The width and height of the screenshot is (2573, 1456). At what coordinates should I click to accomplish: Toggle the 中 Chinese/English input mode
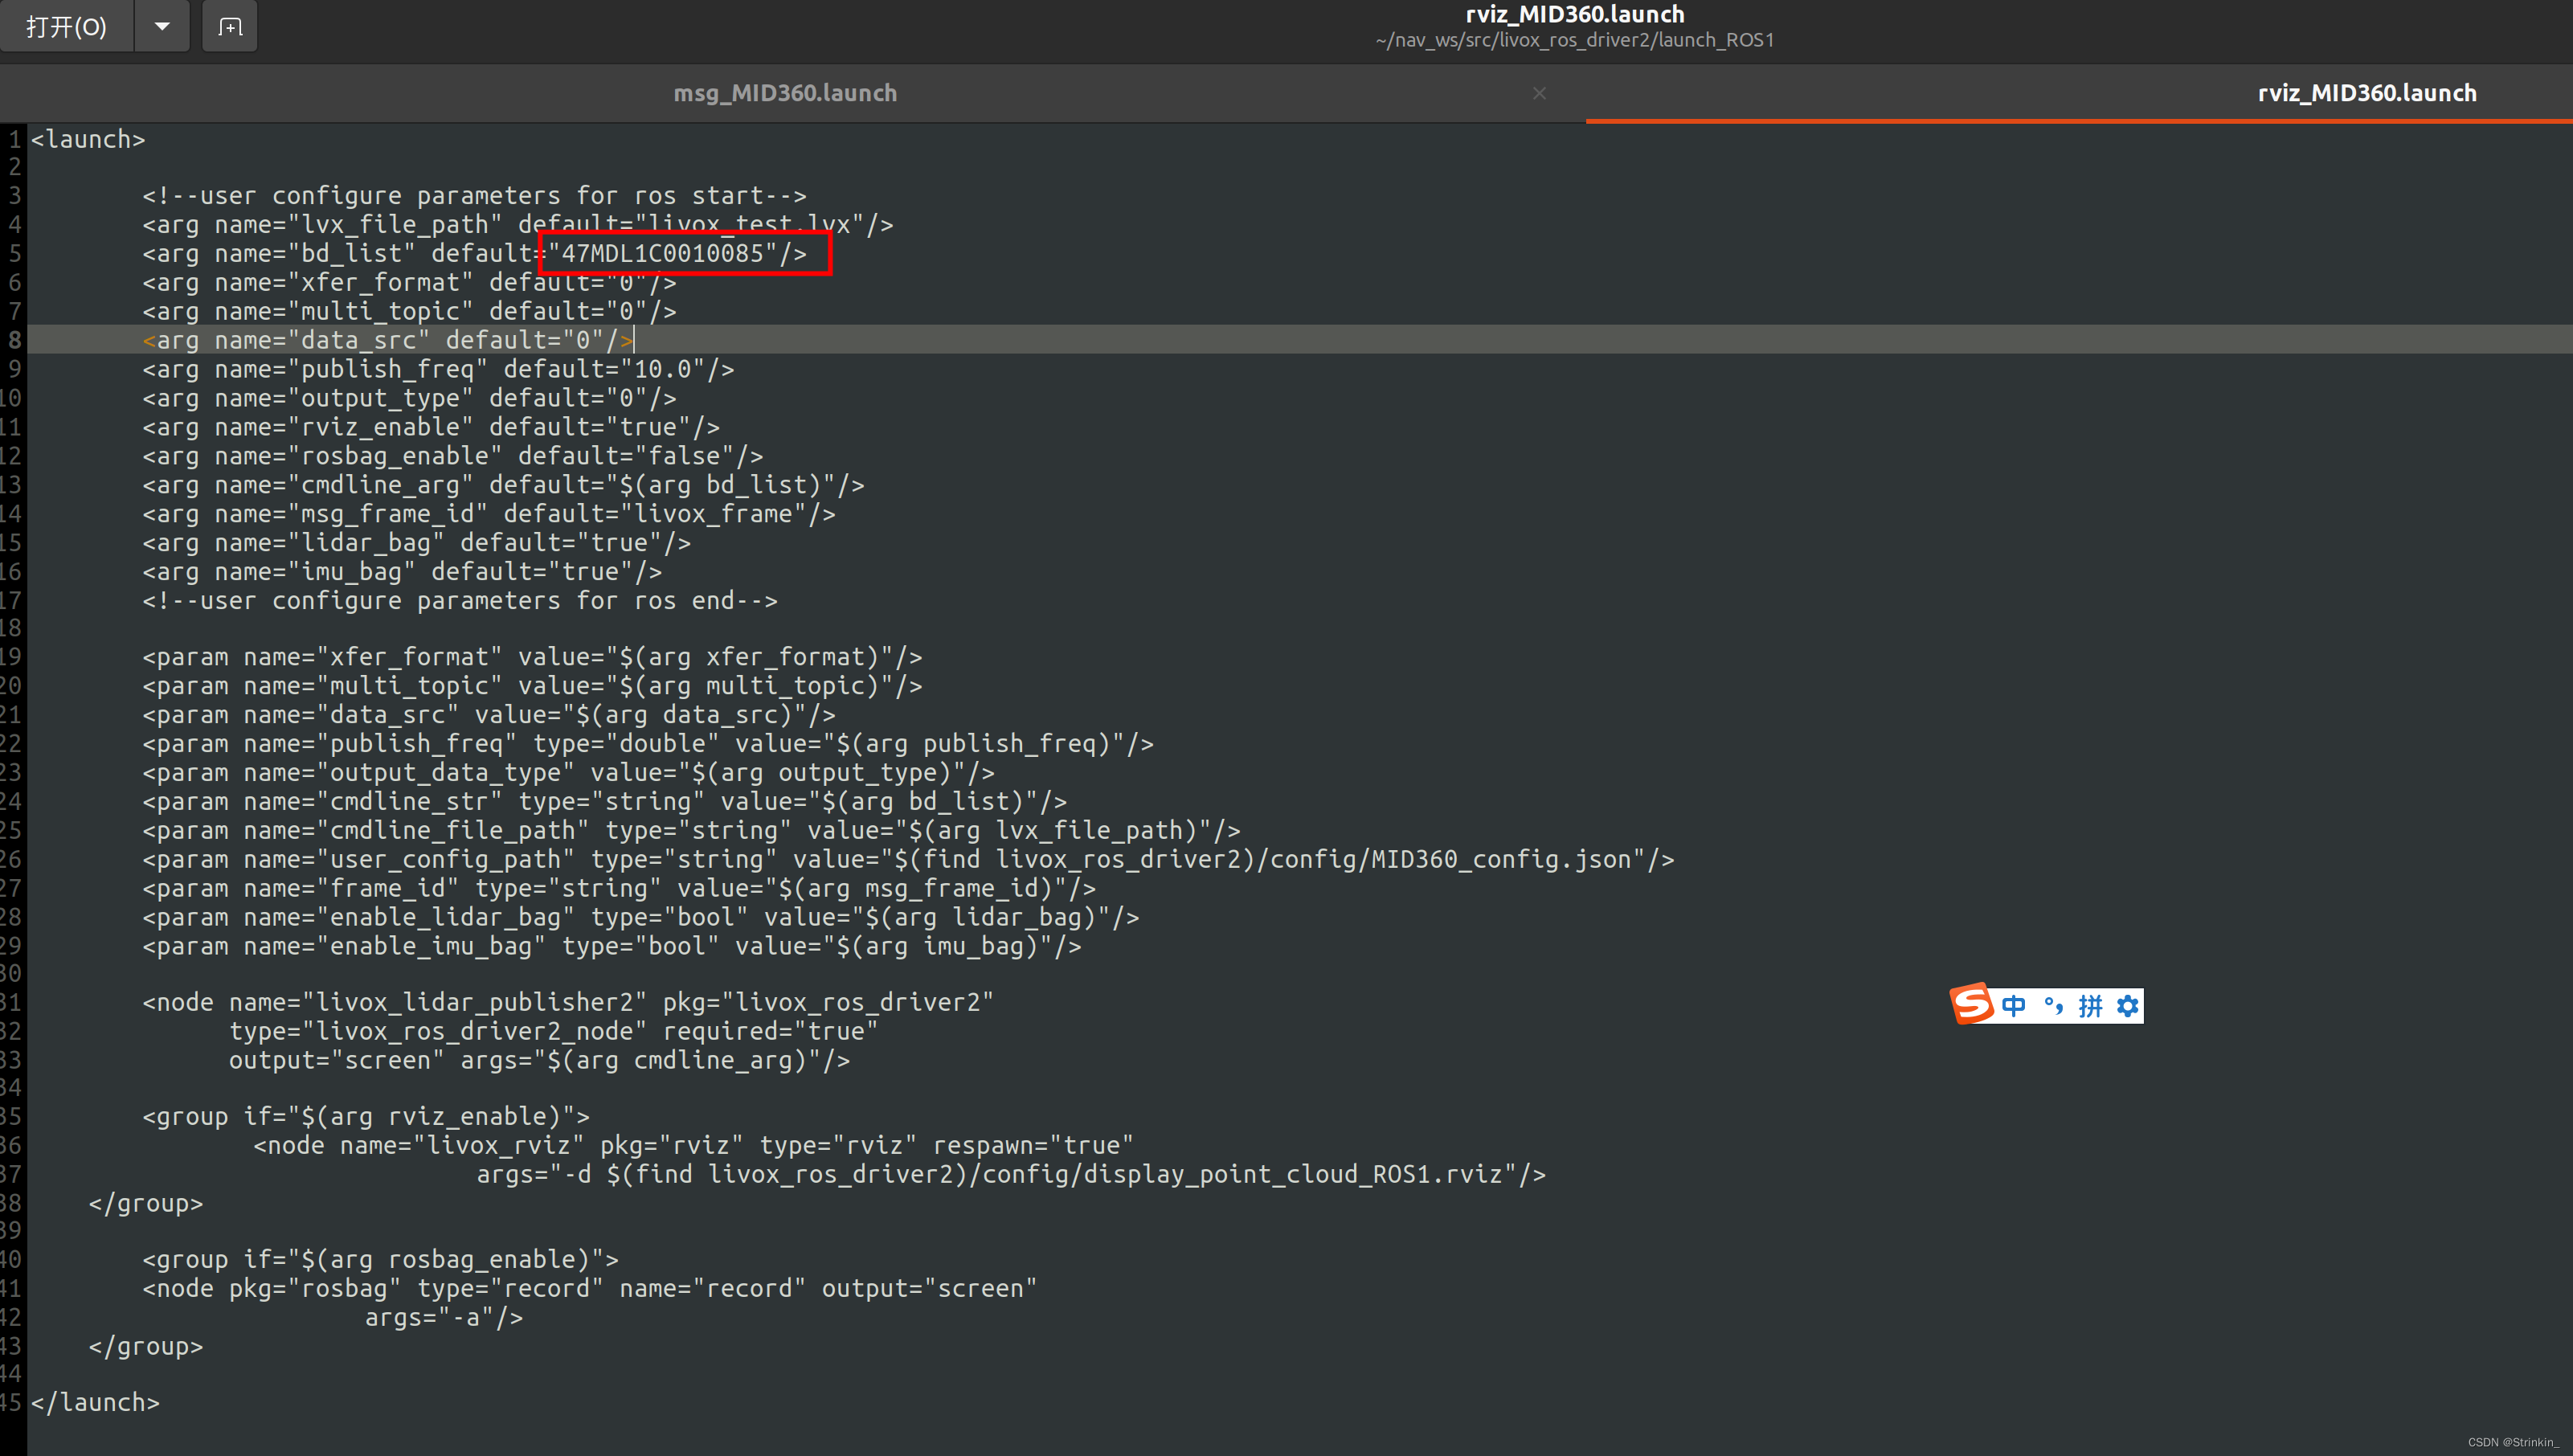(2013, 1006)
